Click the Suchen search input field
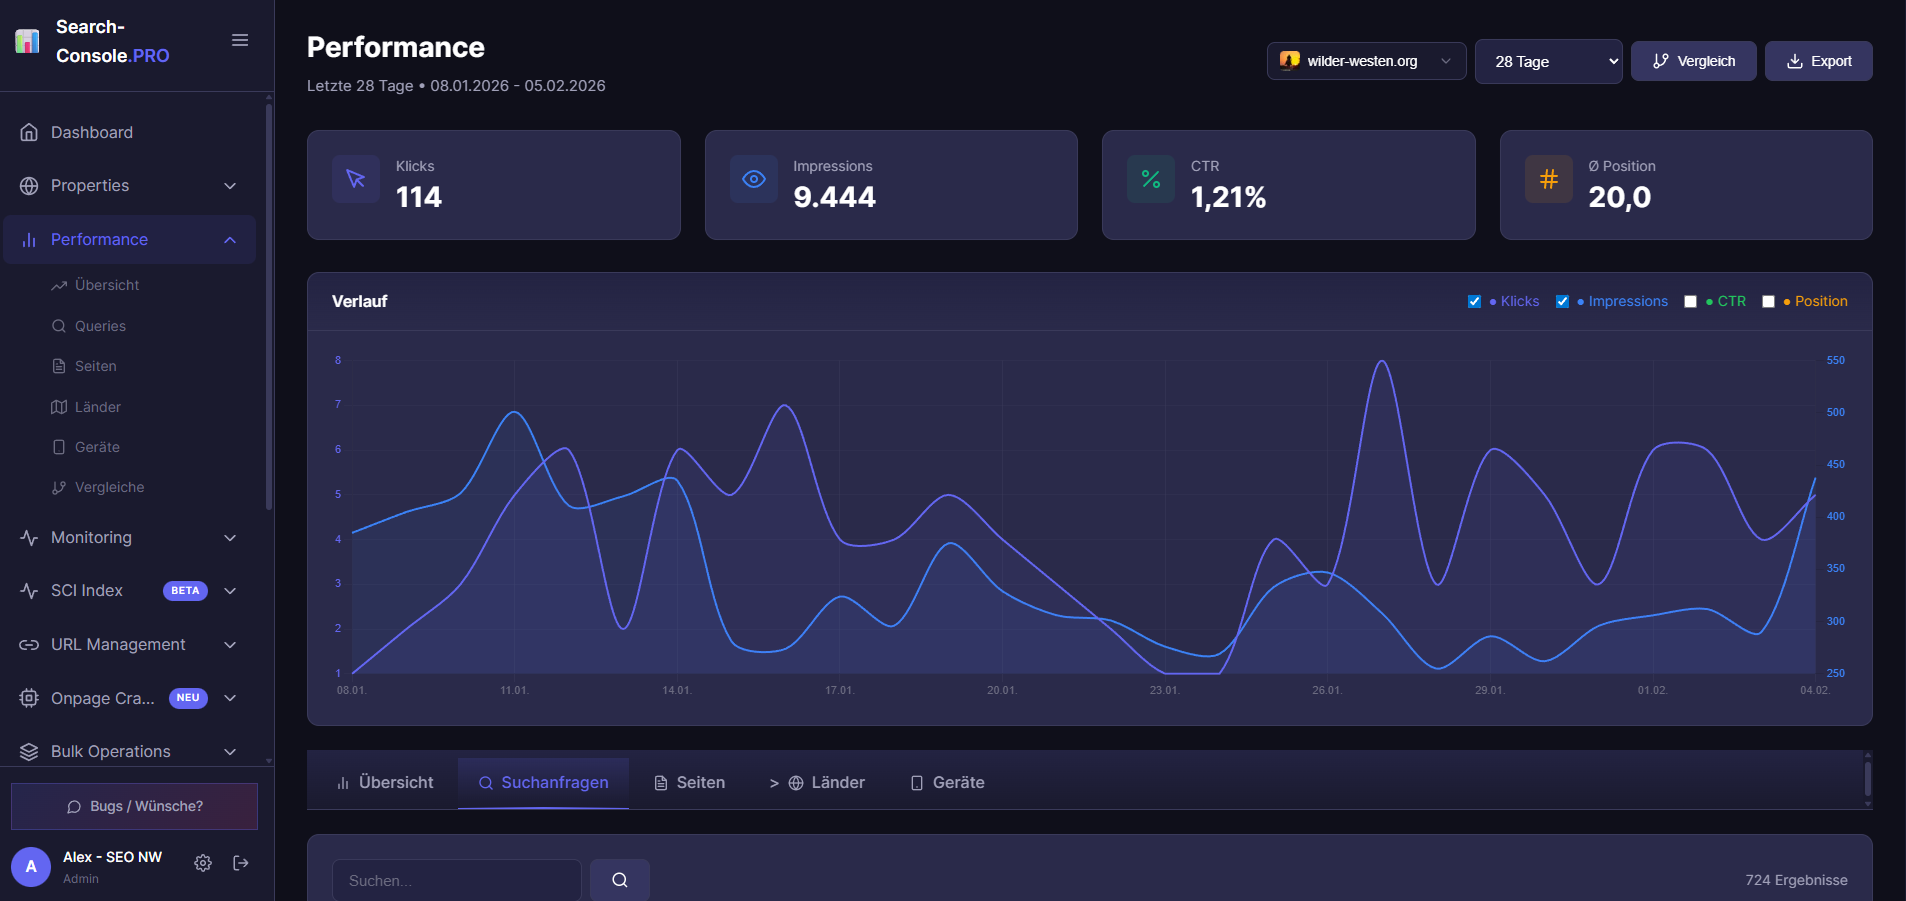The image size is (1906, 901). pos(456,880)
